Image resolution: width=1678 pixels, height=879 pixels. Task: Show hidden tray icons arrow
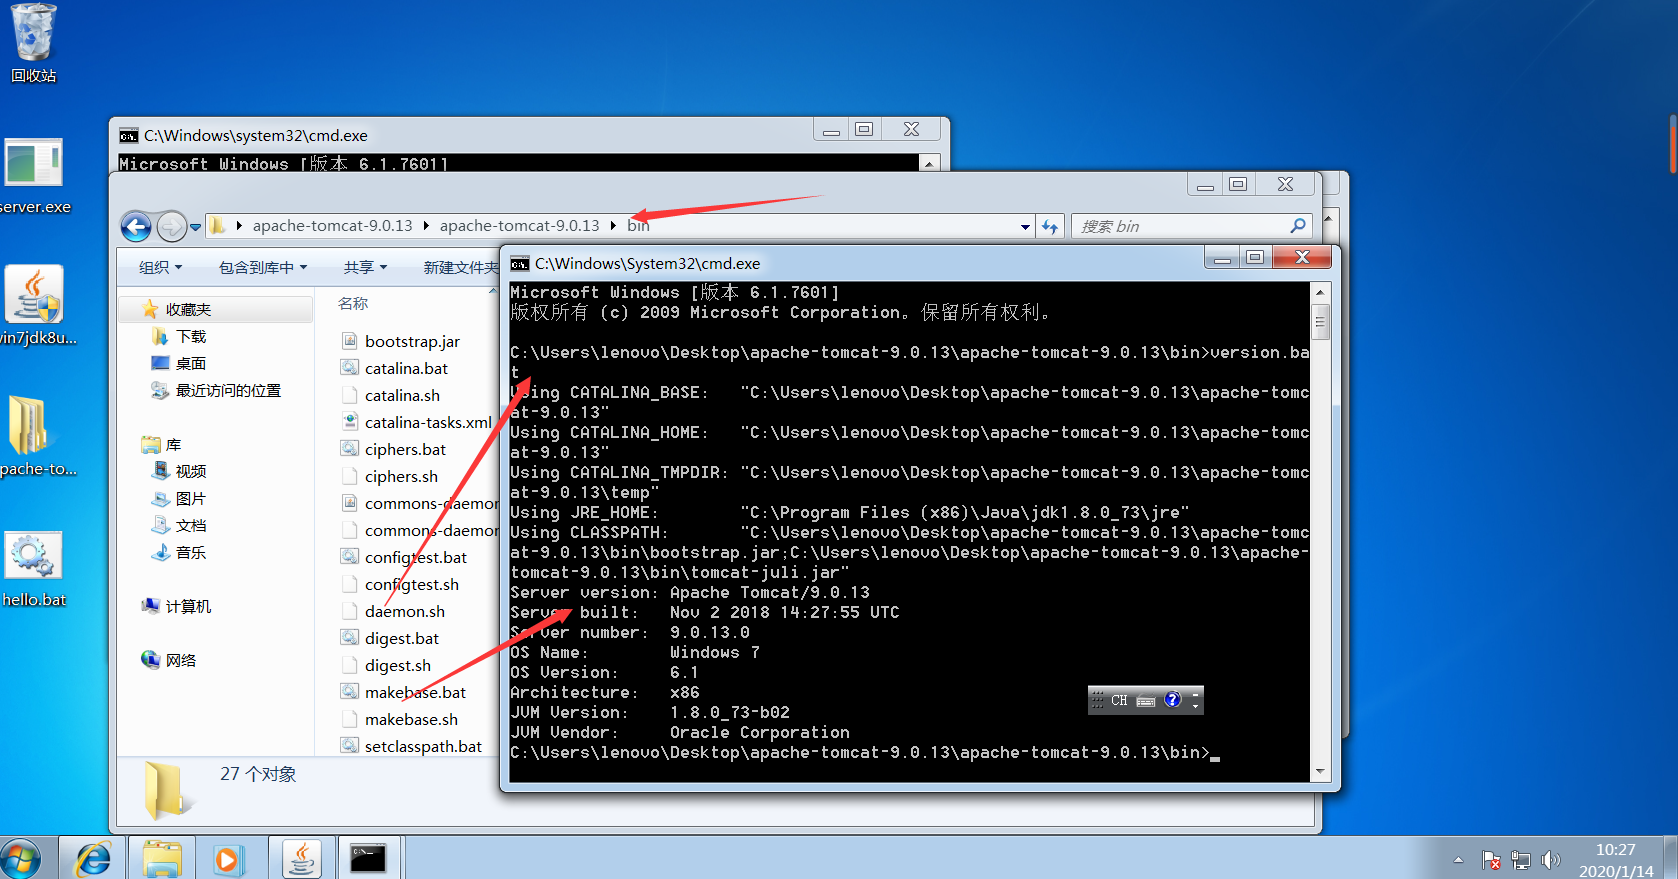[1458, 859]
